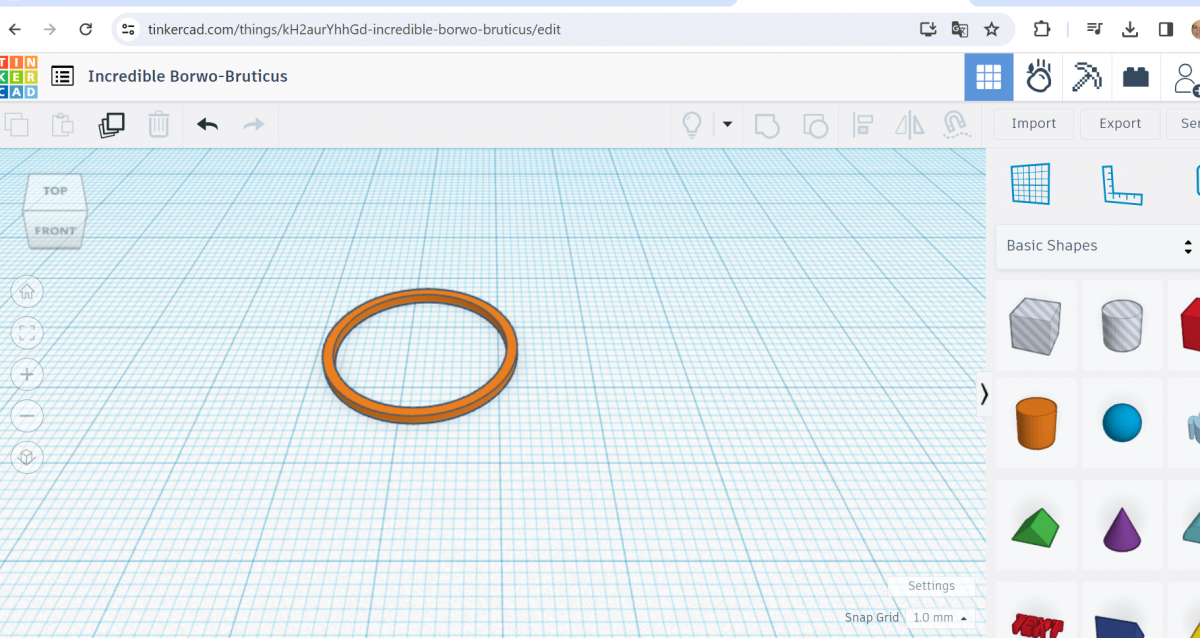This screenshot has width=1200, height=638.
Task: Click the Brick (Lego) view icon
Action: (1136, 76)
